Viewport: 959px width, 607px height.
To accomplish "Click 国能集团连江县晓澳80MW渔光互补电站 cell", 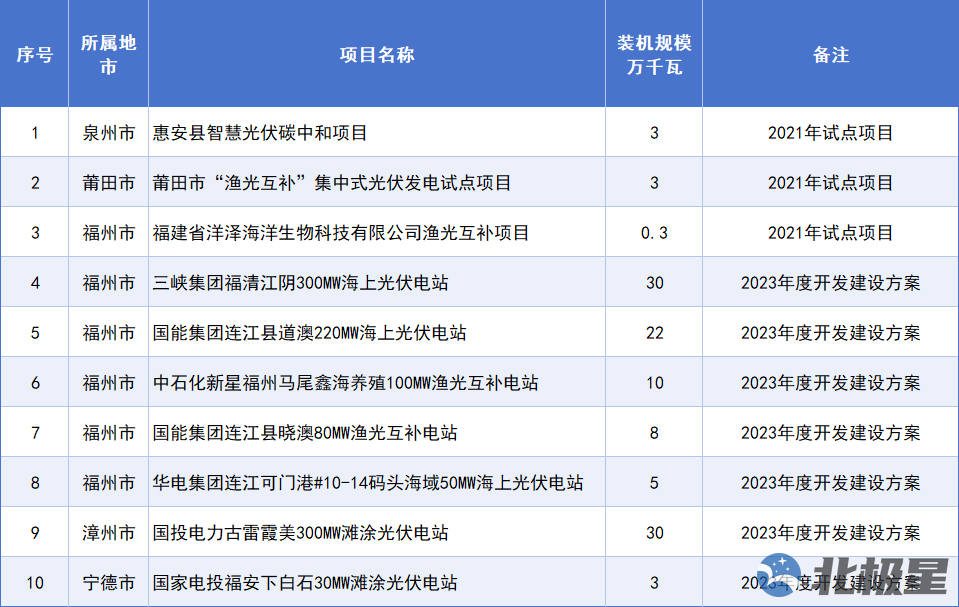I will click(x=305, y=433).
